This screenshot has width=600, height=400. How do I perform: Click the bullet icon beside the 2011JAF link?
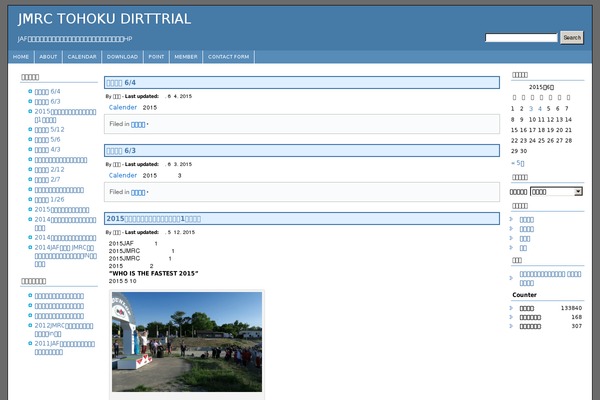(30, 343)
